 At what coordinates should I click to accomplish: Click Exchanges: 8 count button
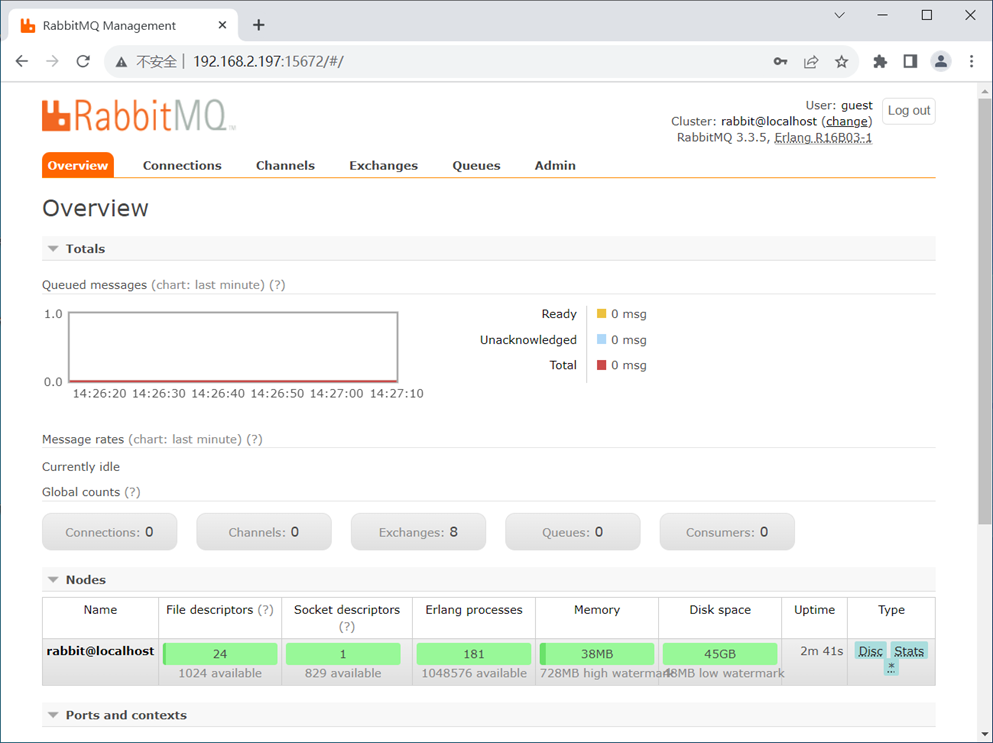[419, 532]
